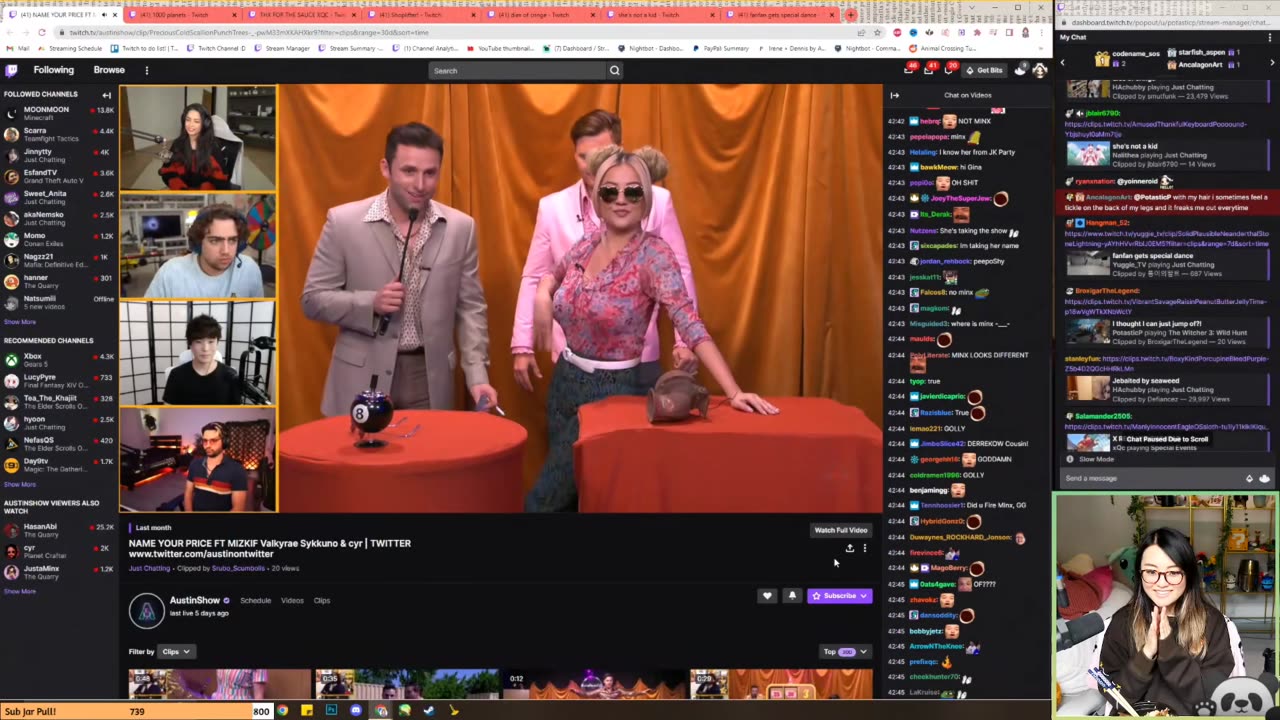1280x720 pixels.
Task: Open Photoshop from the taskbar
Action: pyautogui.click(x=331, y=711)
